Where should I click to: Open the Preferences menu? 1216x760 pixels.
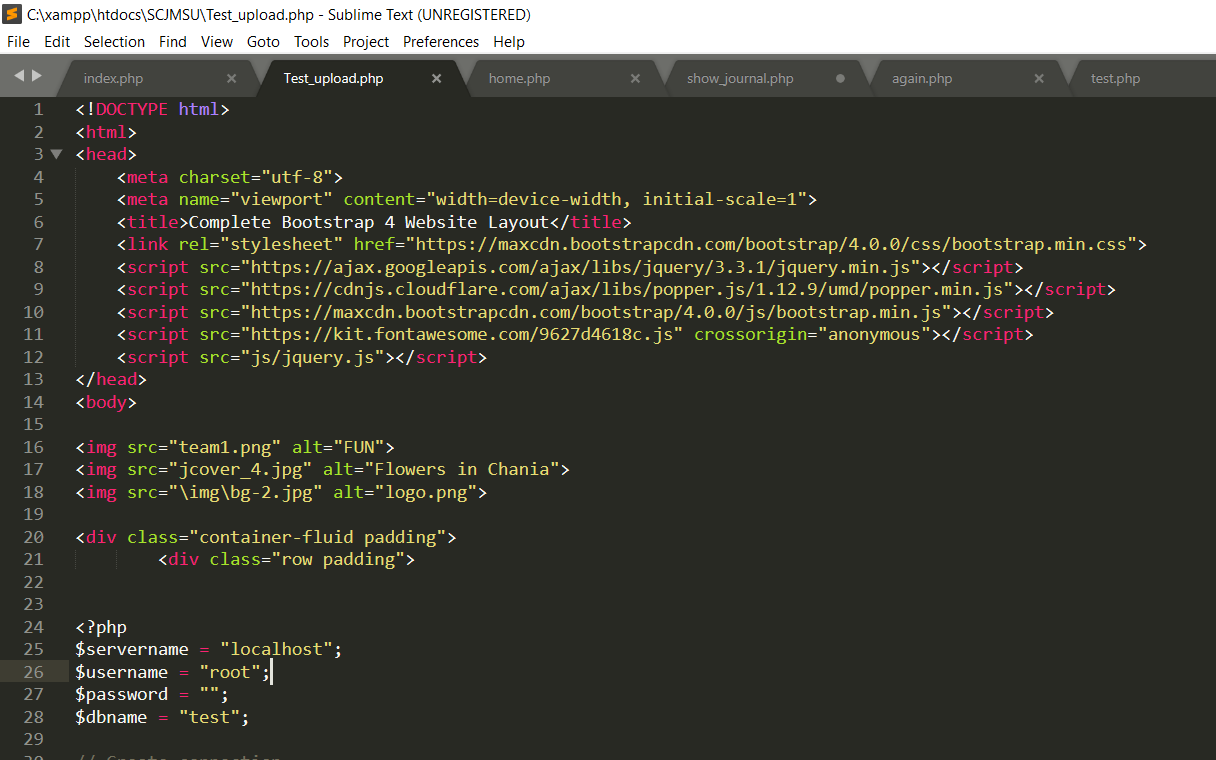441,42
